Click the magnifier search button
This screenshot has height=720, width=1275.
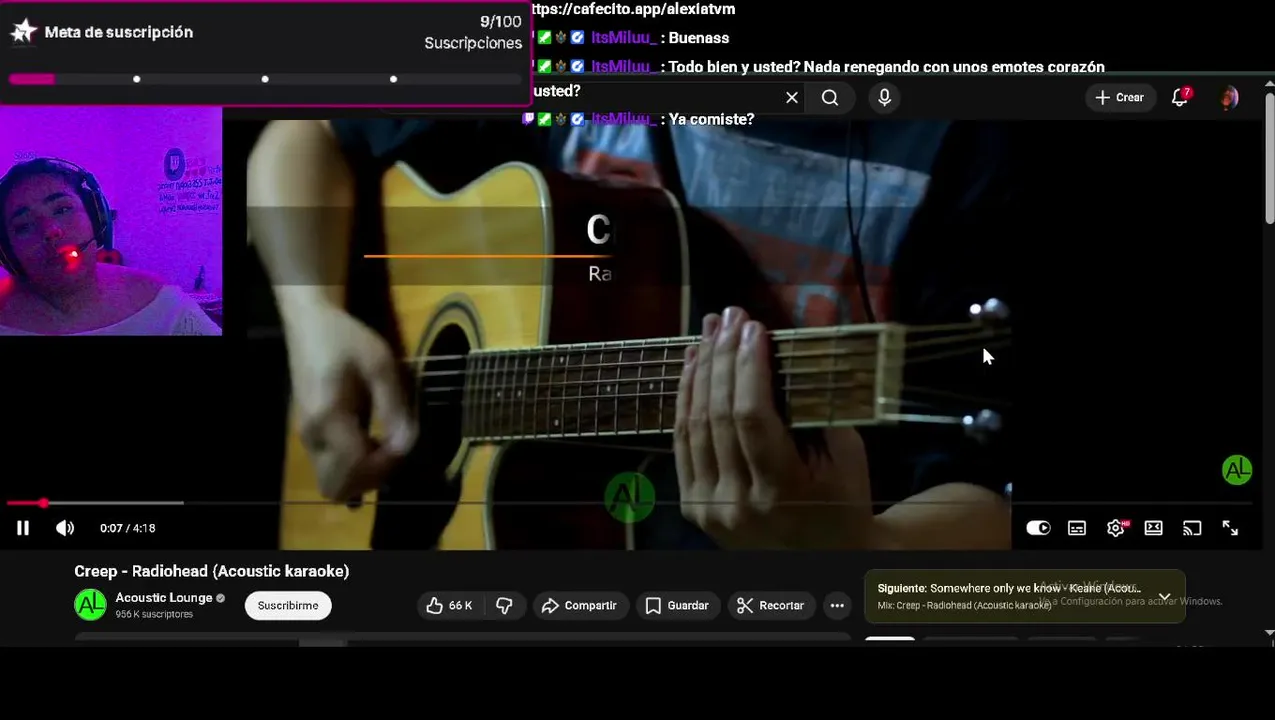(x=830, y=97)
